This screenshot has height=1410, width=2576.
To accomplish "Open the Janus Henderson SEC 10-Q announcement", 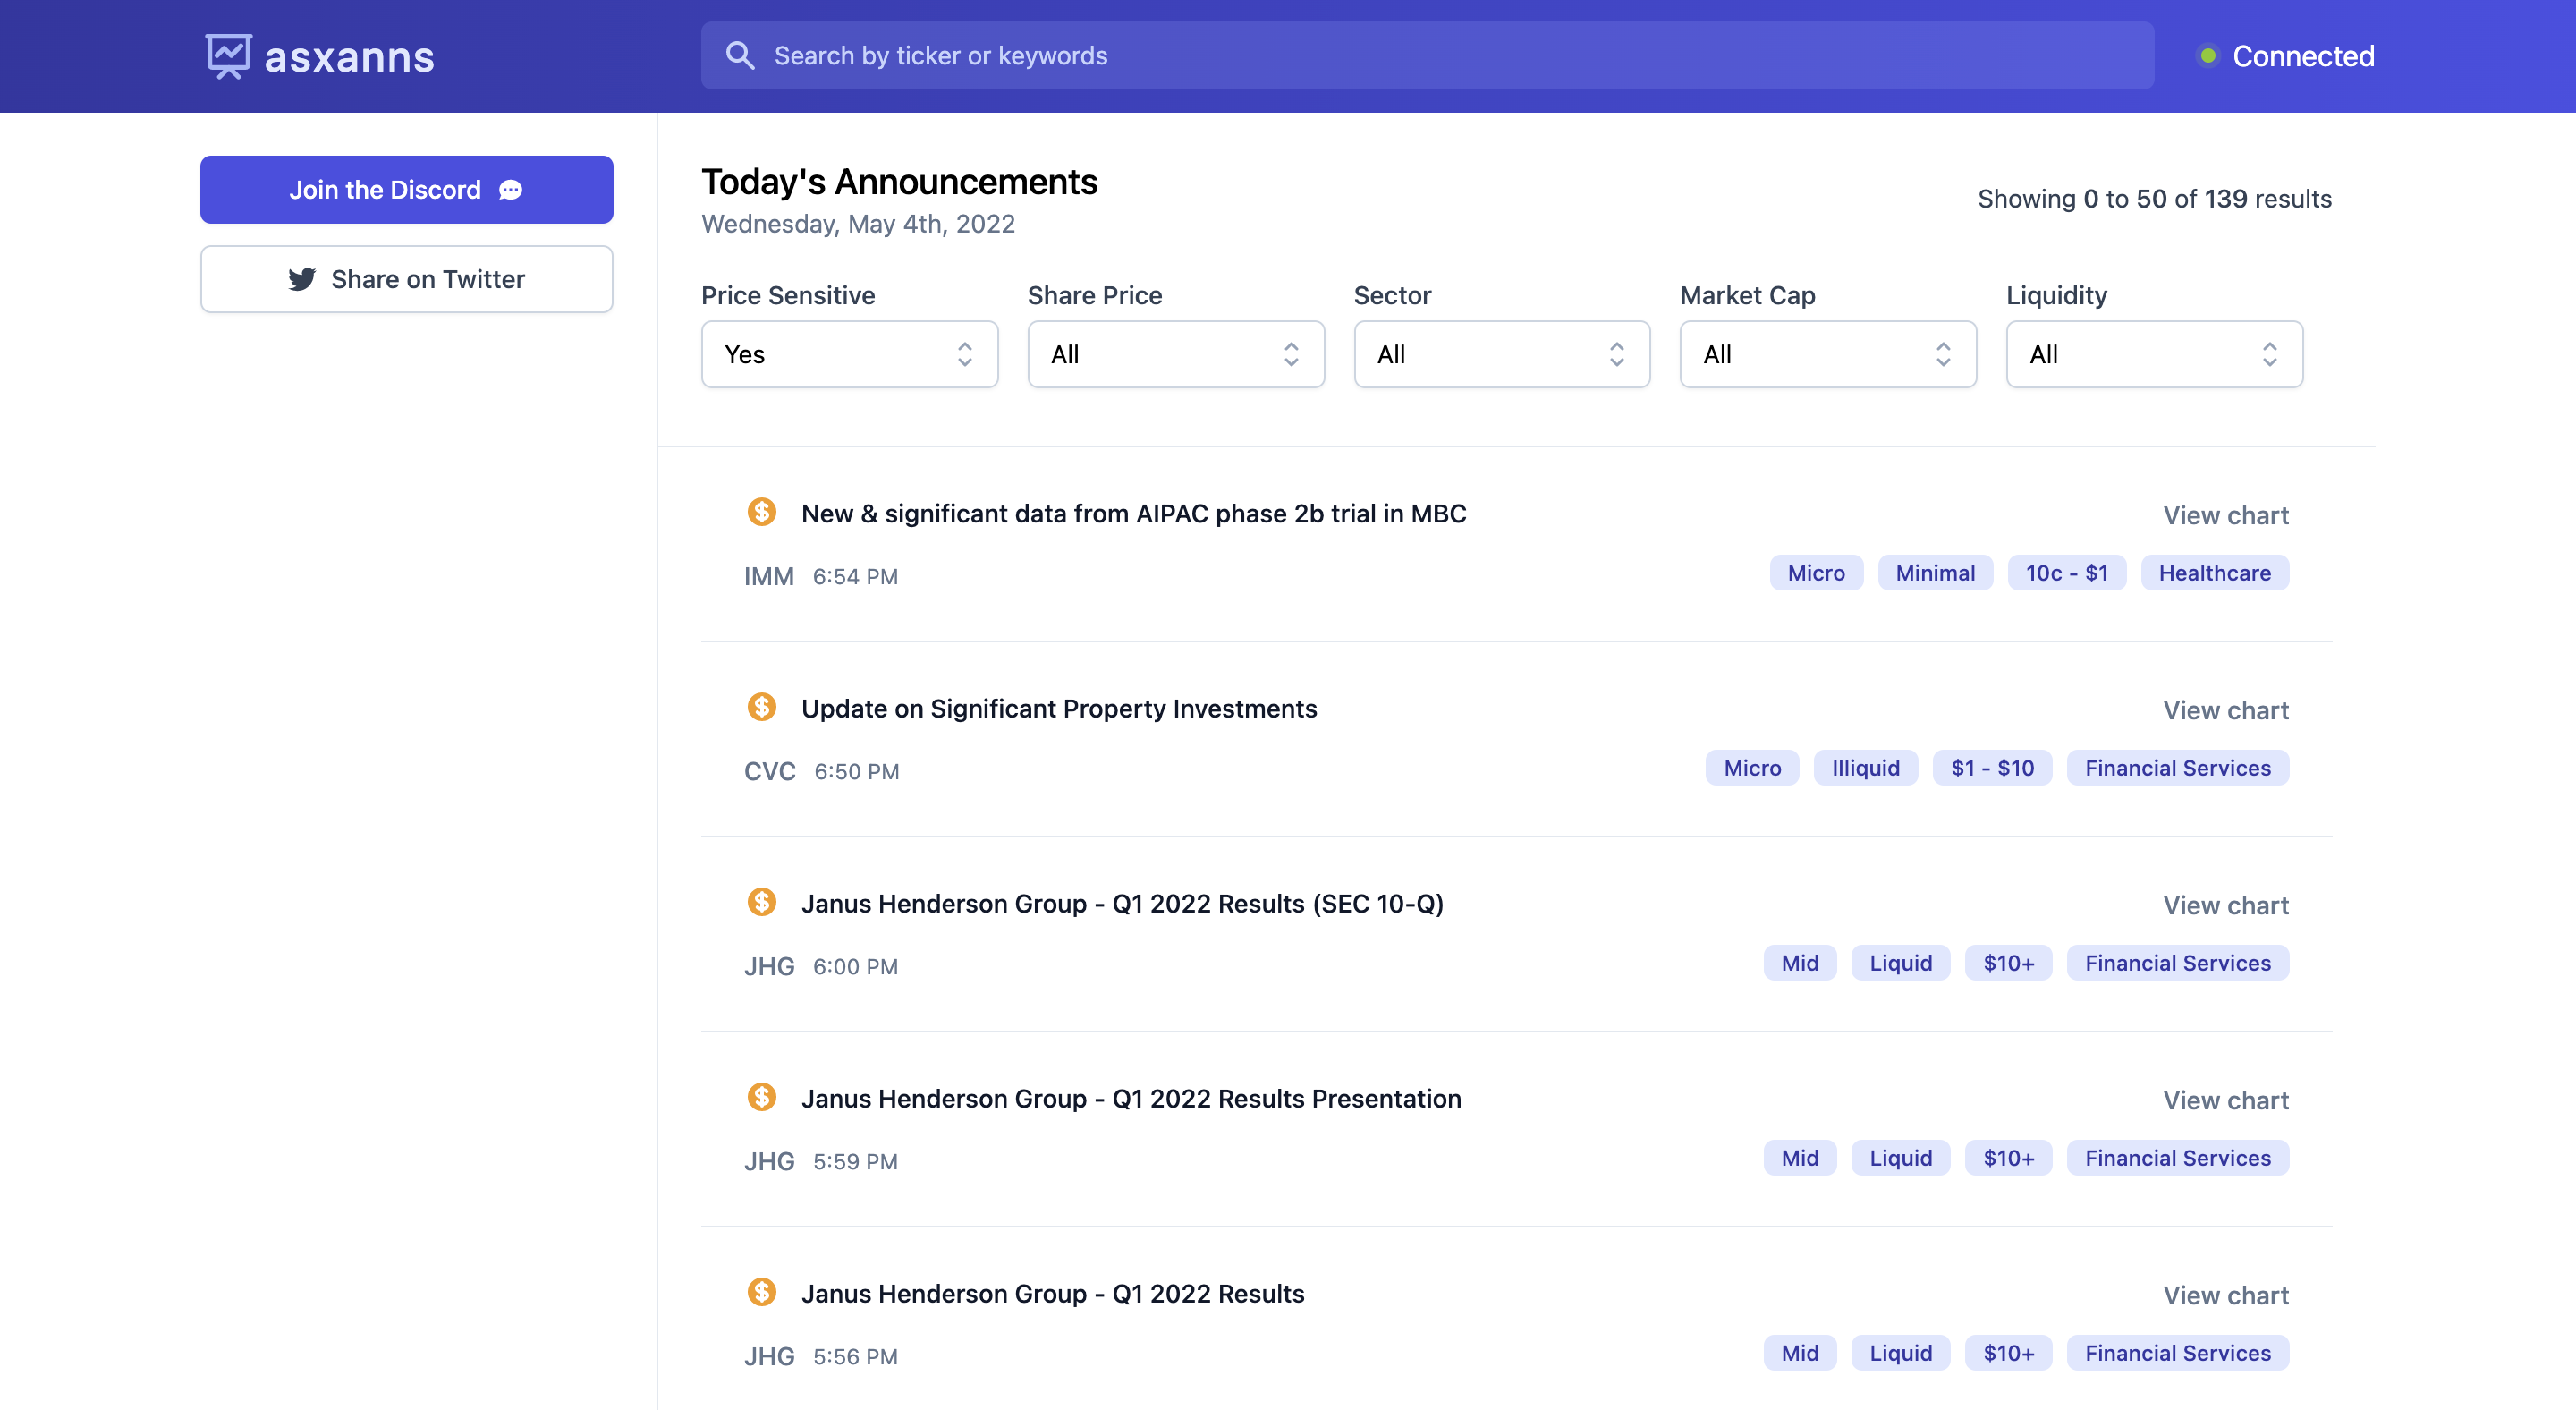I will [1122, 904].
